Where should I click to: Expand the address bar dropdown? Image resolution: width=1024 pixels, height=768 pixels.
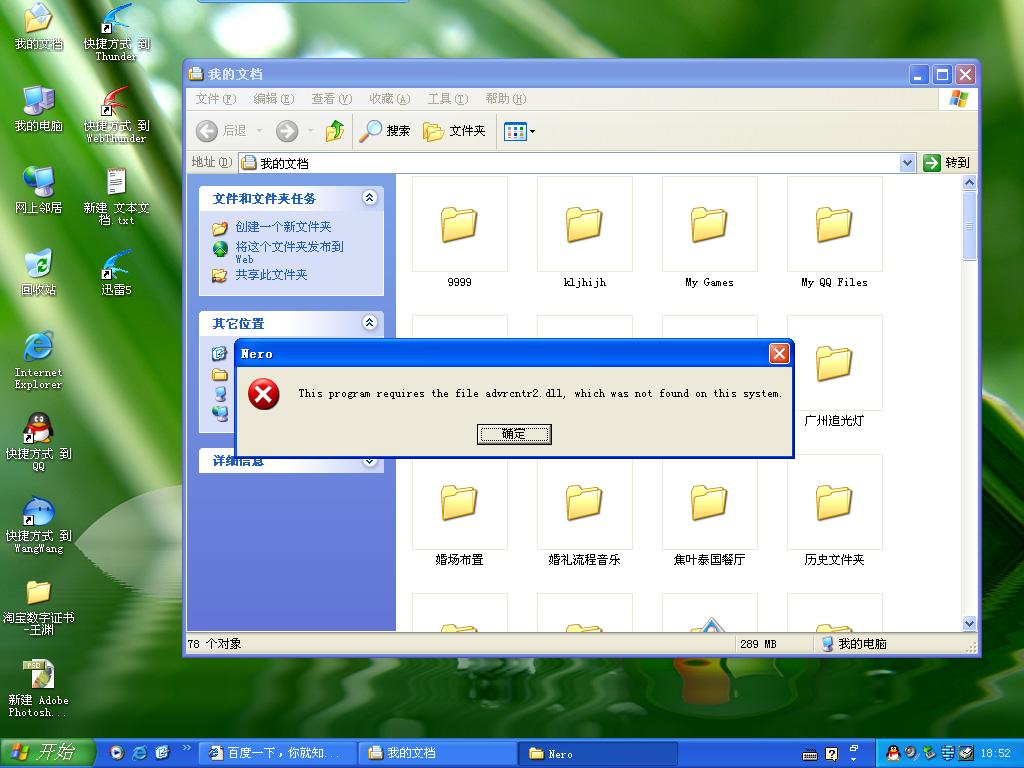point(907,163)
